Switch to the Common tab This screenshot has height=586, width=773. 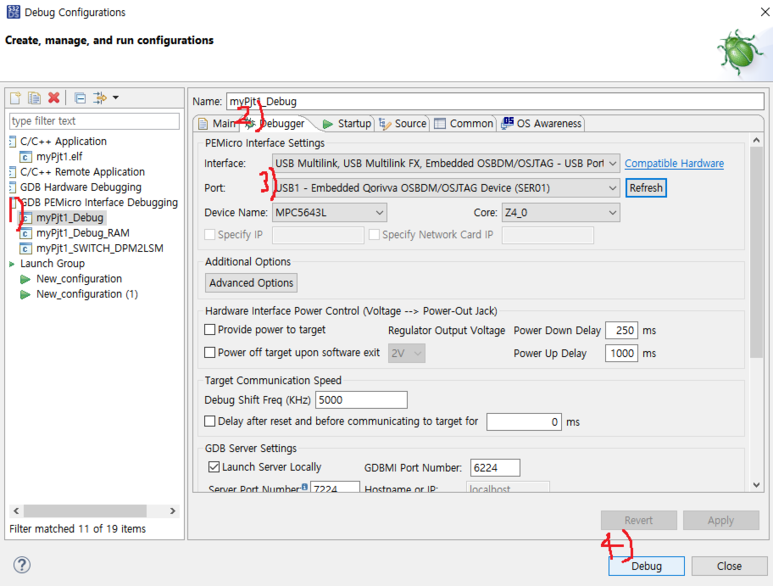point(463,124)
